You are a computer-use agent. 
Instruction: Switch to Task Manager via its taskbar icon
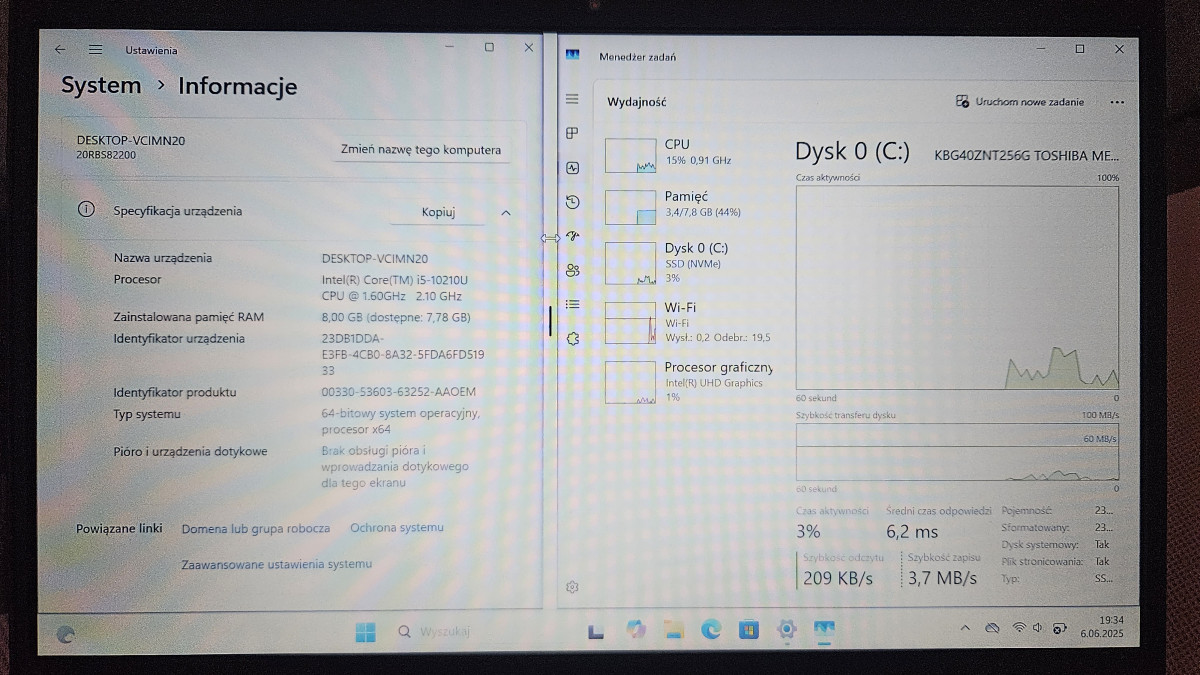824,629
